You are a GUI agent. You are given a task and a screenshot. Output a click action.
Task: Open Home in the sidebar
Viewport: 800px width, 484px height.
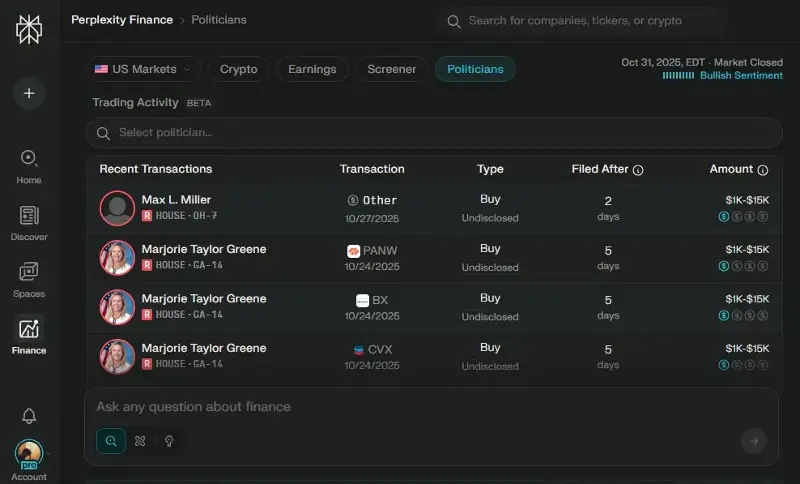[29, 166]
